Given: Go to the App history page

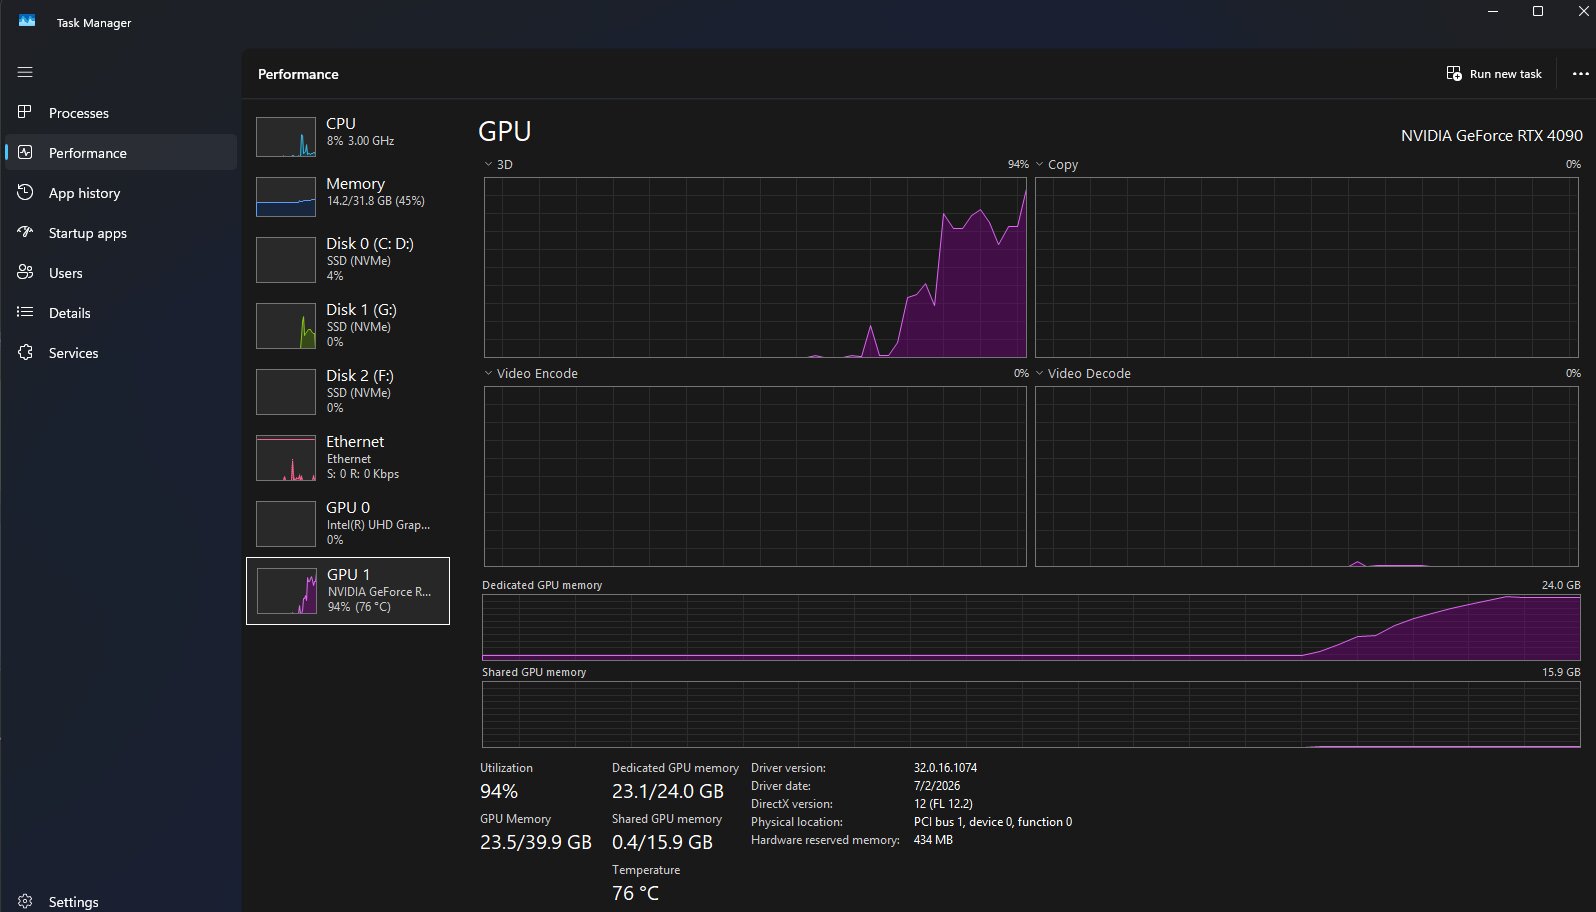Looking at the screenshot, I should [121, 192].
